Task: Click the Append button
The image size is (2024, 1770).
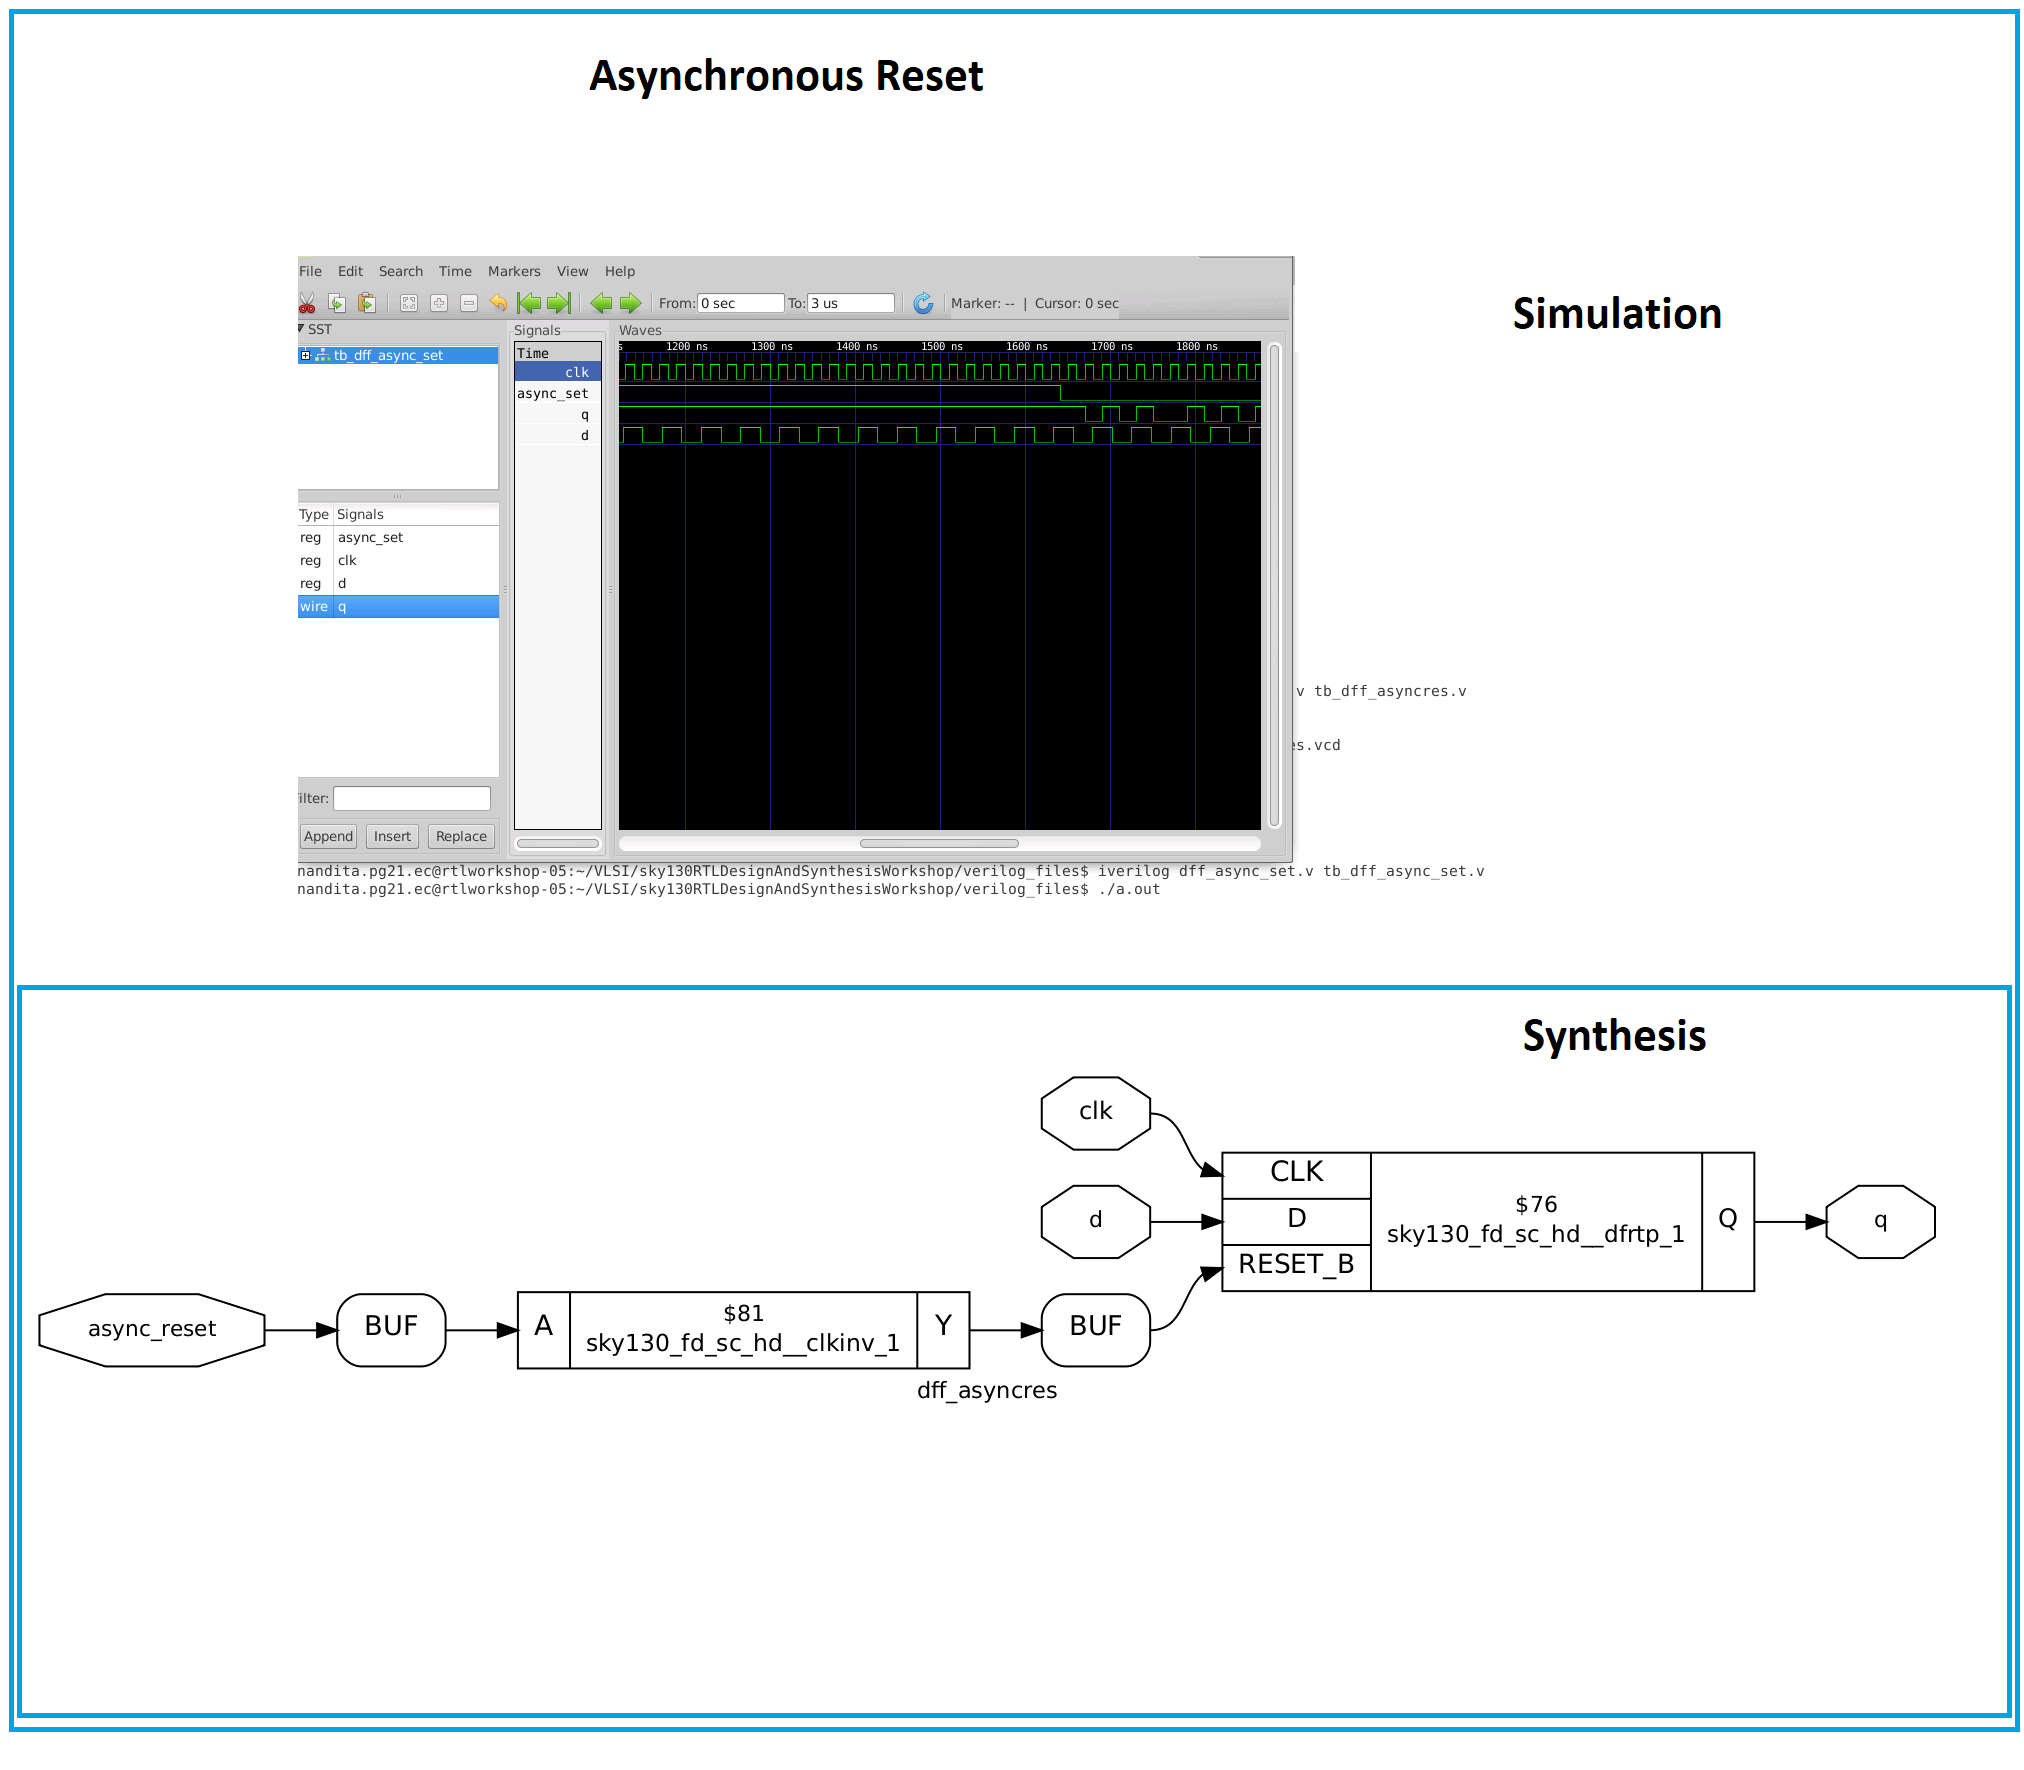Action: click(328, 836)
